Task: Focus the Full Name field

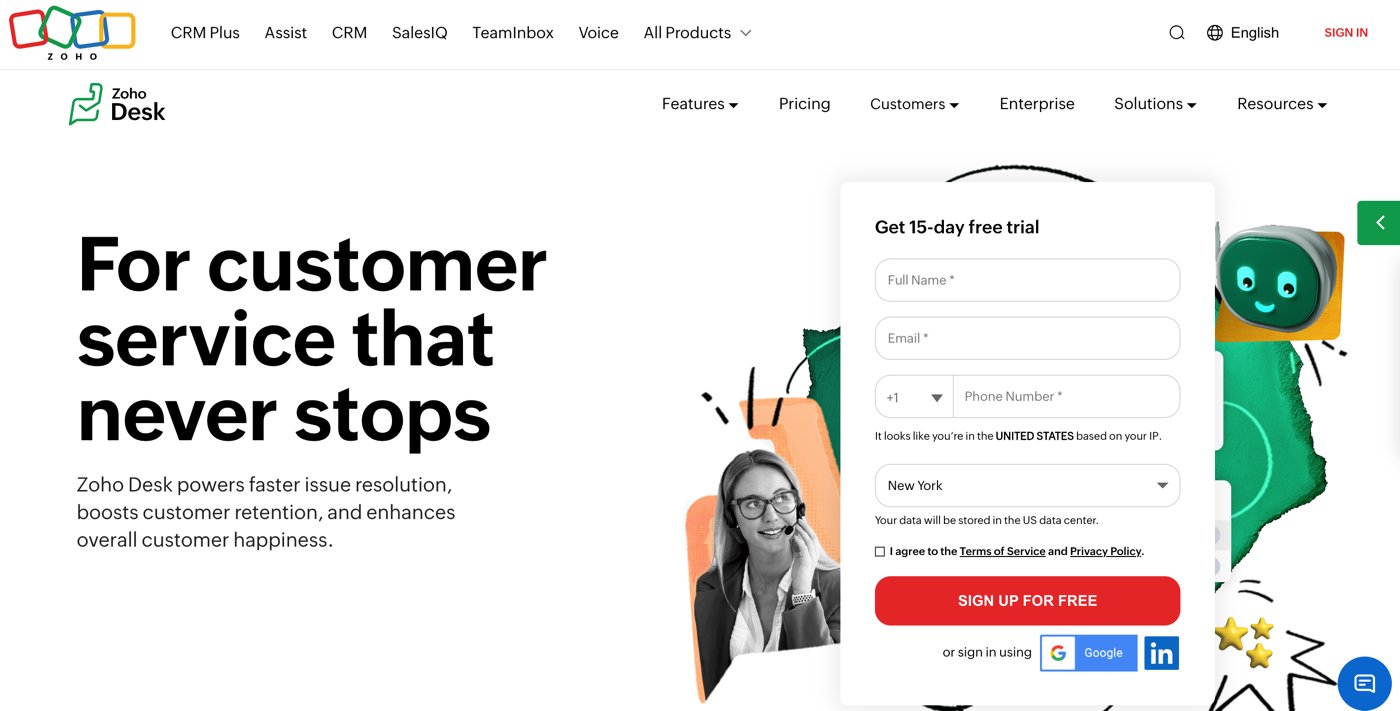Action: click(1027, 280)
